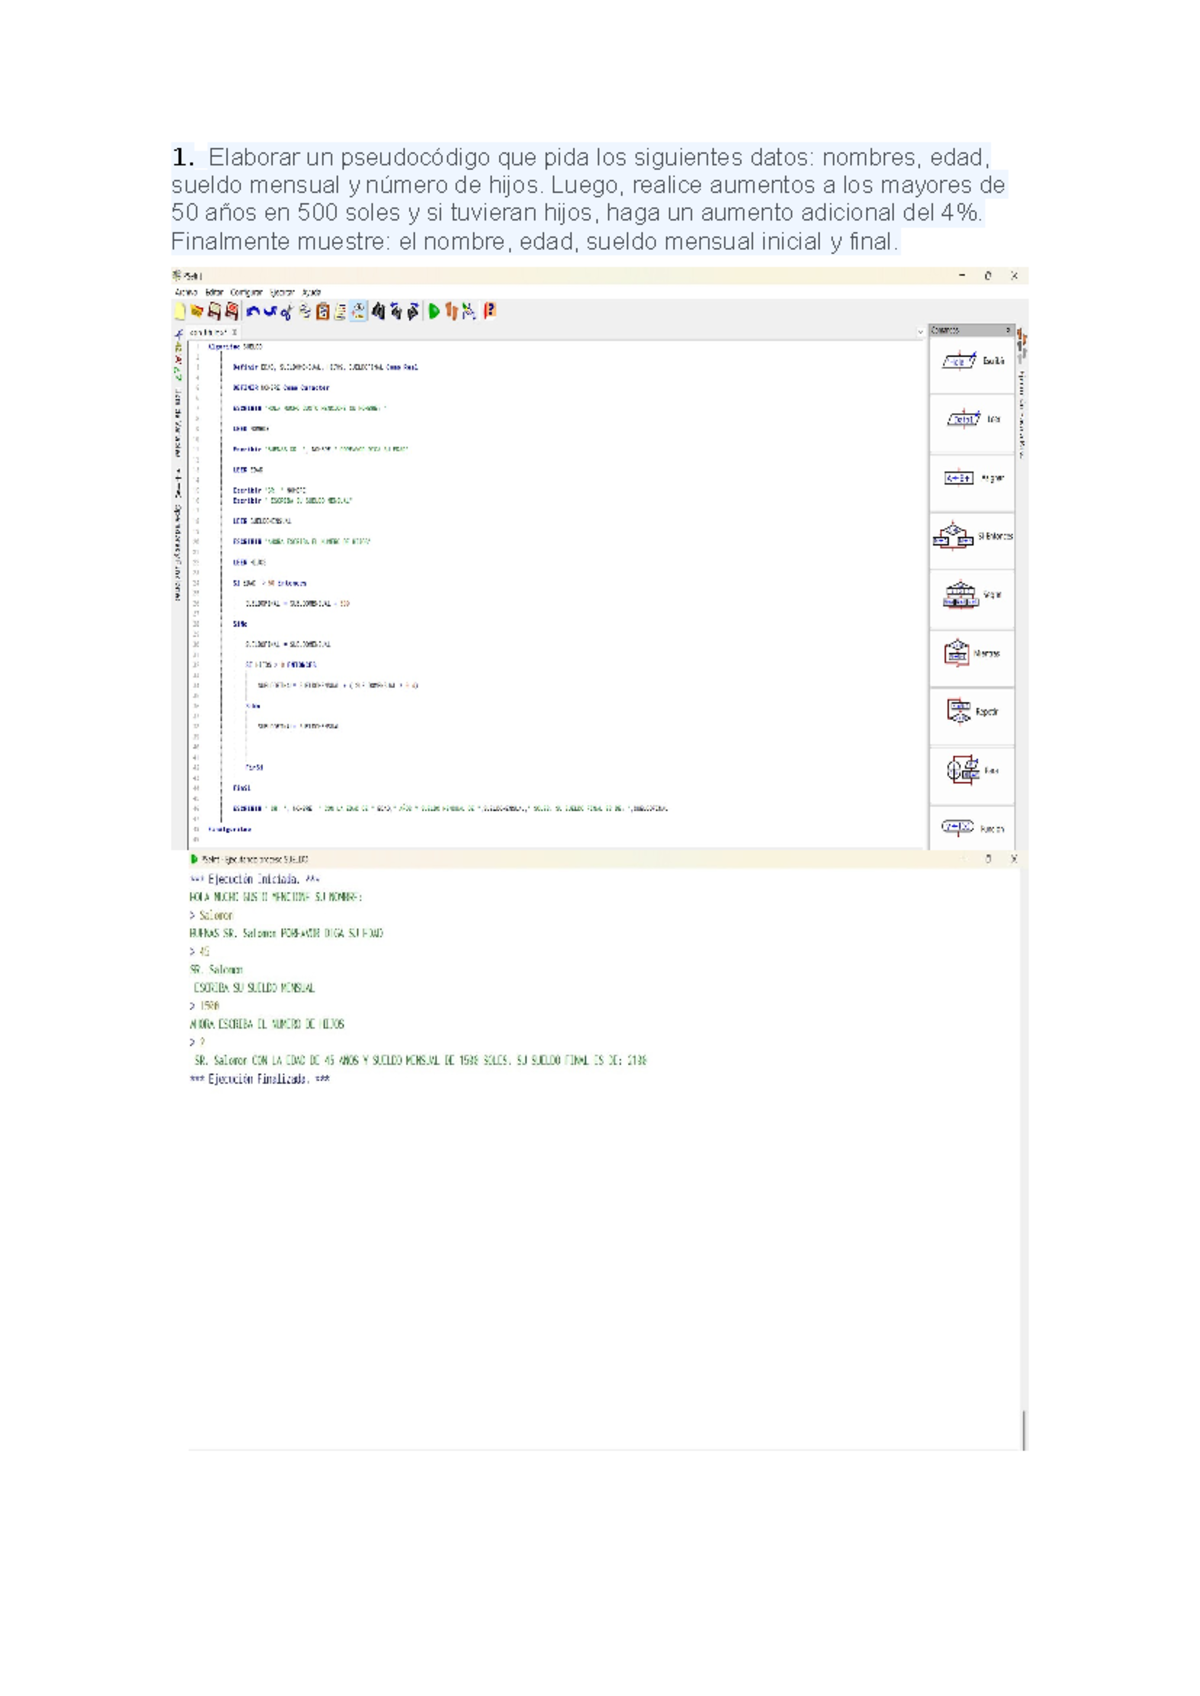Click the Paste clipboard toolbar icon

pos(323,311)
